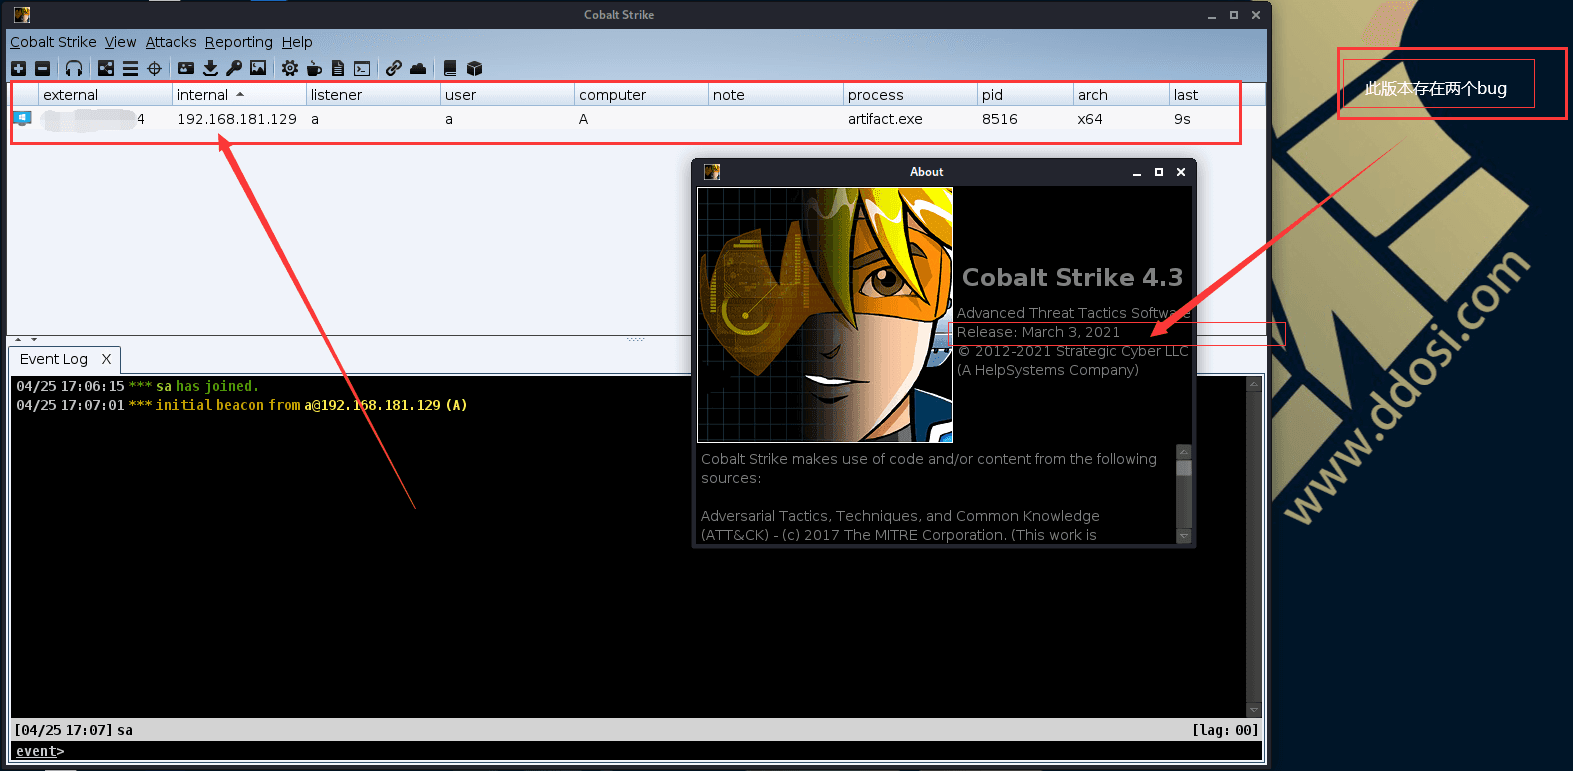The width and height of the screenshot is (1573, 771).
Task: Click Event Log scroll down arrow
Action: tap(1254, 710)
